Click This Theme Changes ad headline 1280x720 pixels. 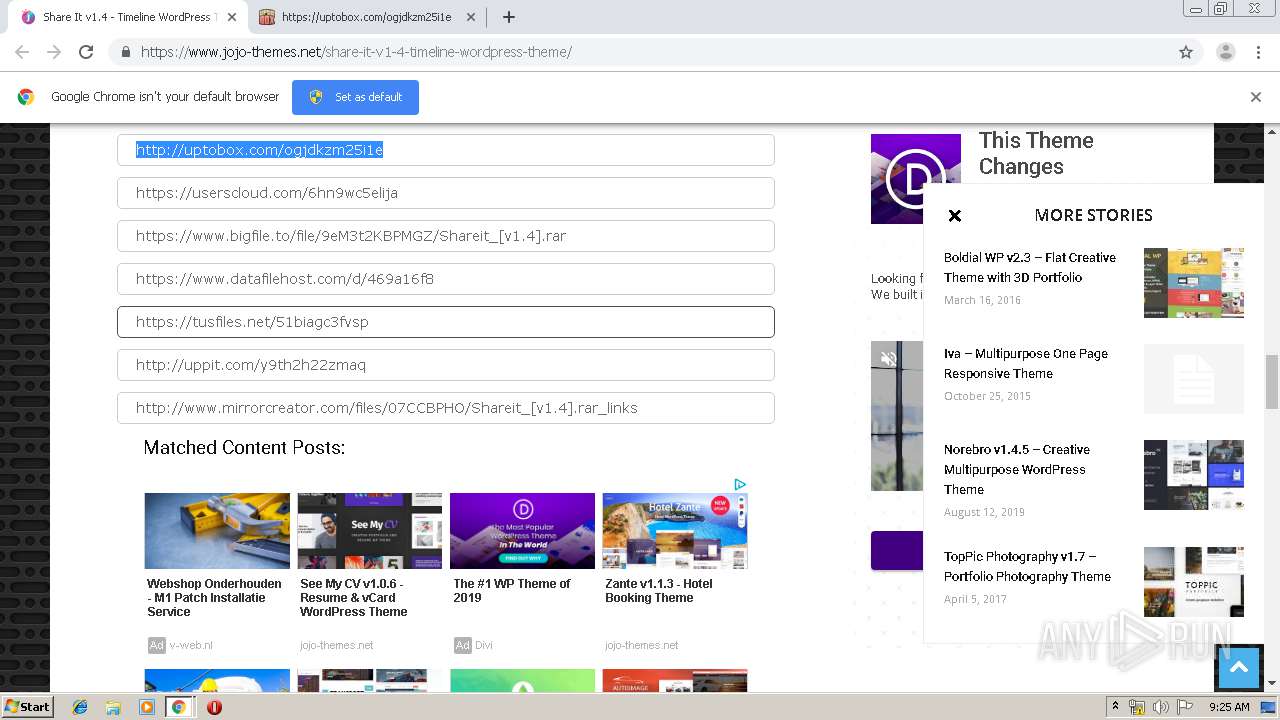[1036, 153]
